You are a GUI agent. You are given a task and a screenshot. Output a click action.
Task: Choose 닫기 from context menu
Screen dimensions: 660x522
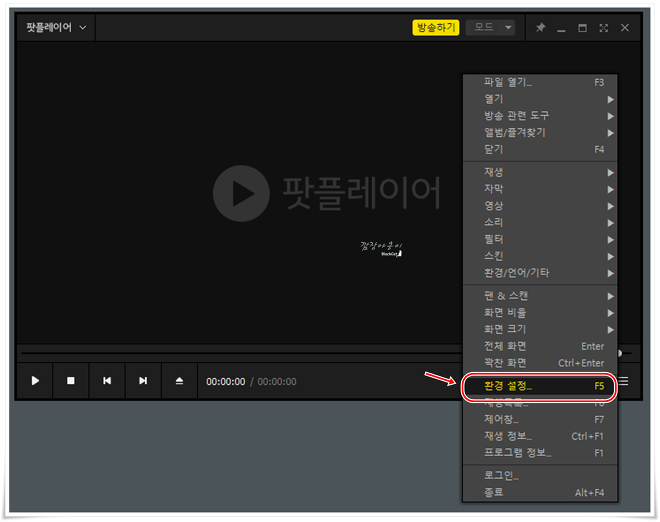540,149
